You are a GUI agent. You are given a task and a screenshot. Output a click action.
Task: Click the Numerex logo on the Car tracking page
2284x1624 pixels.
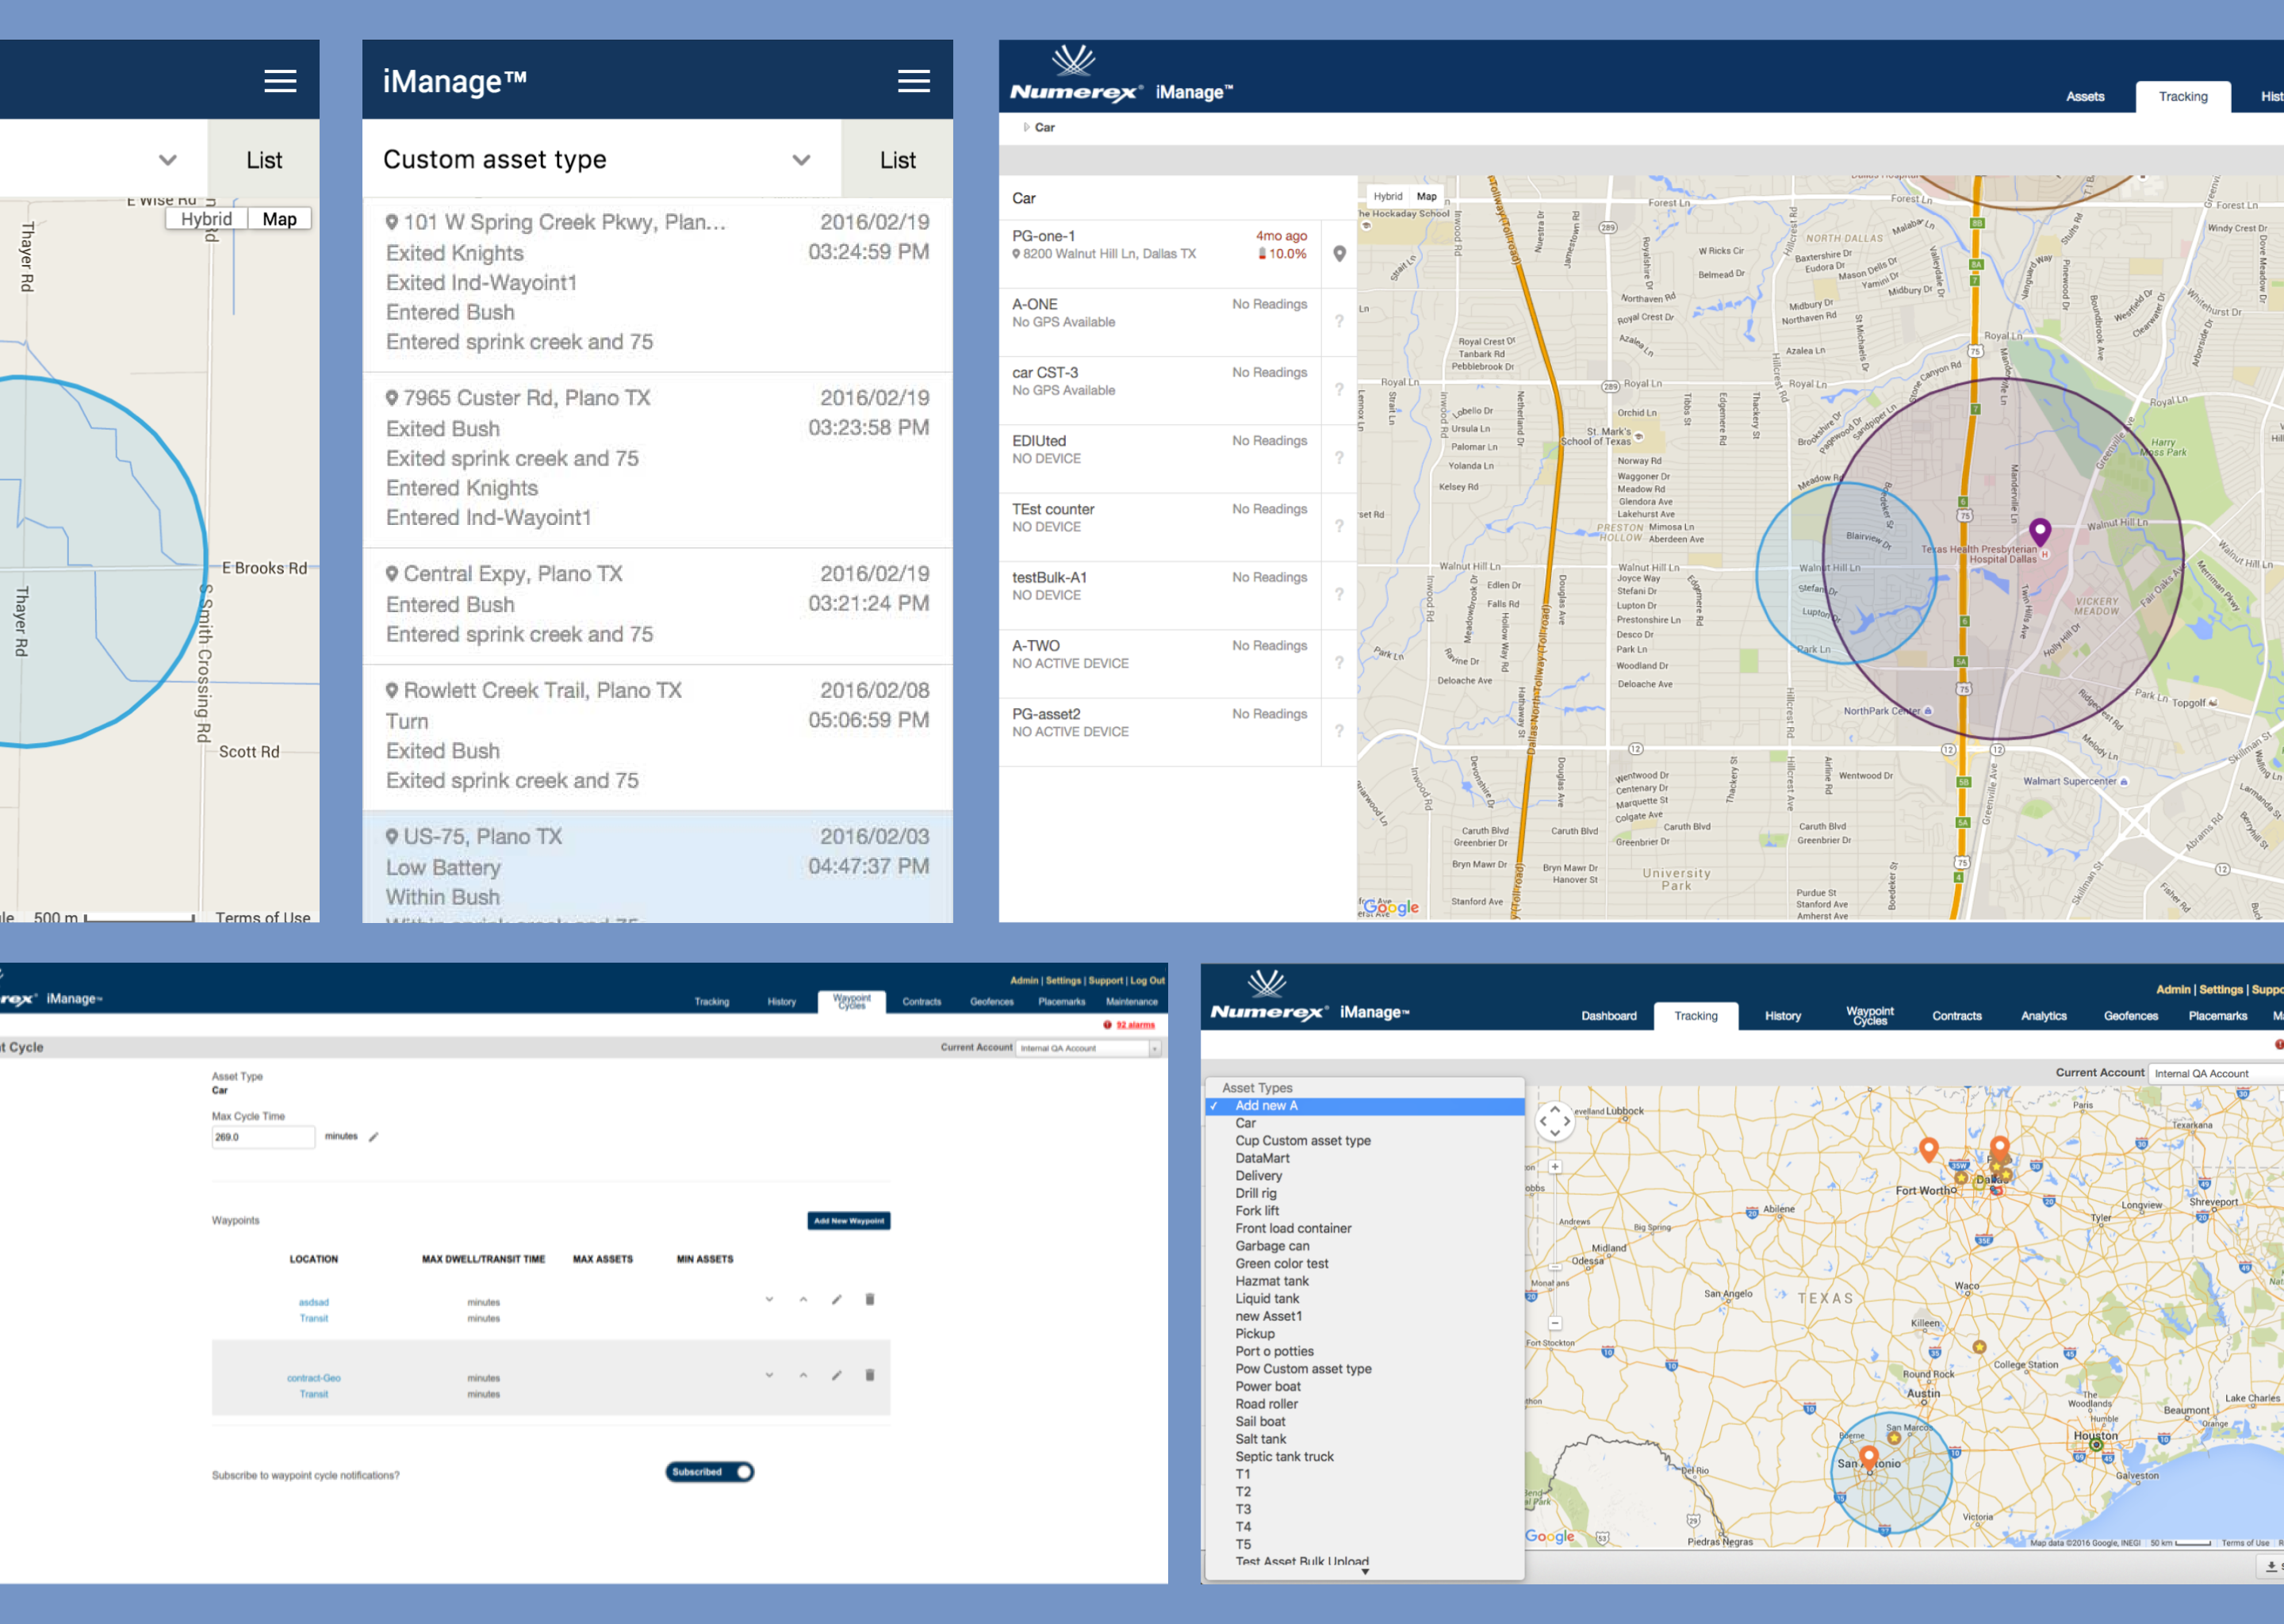(x=1076, y=74)
